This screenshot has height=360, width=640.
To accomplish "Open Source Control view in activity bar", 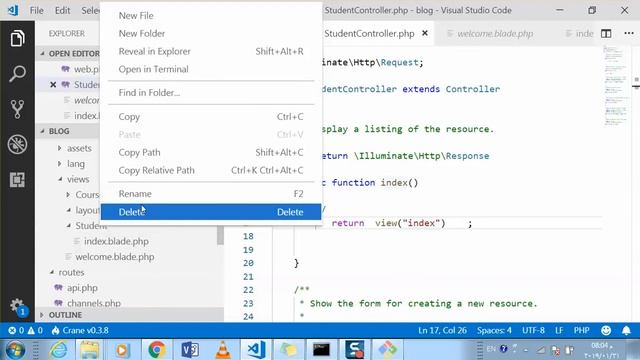I will (17, 109).
